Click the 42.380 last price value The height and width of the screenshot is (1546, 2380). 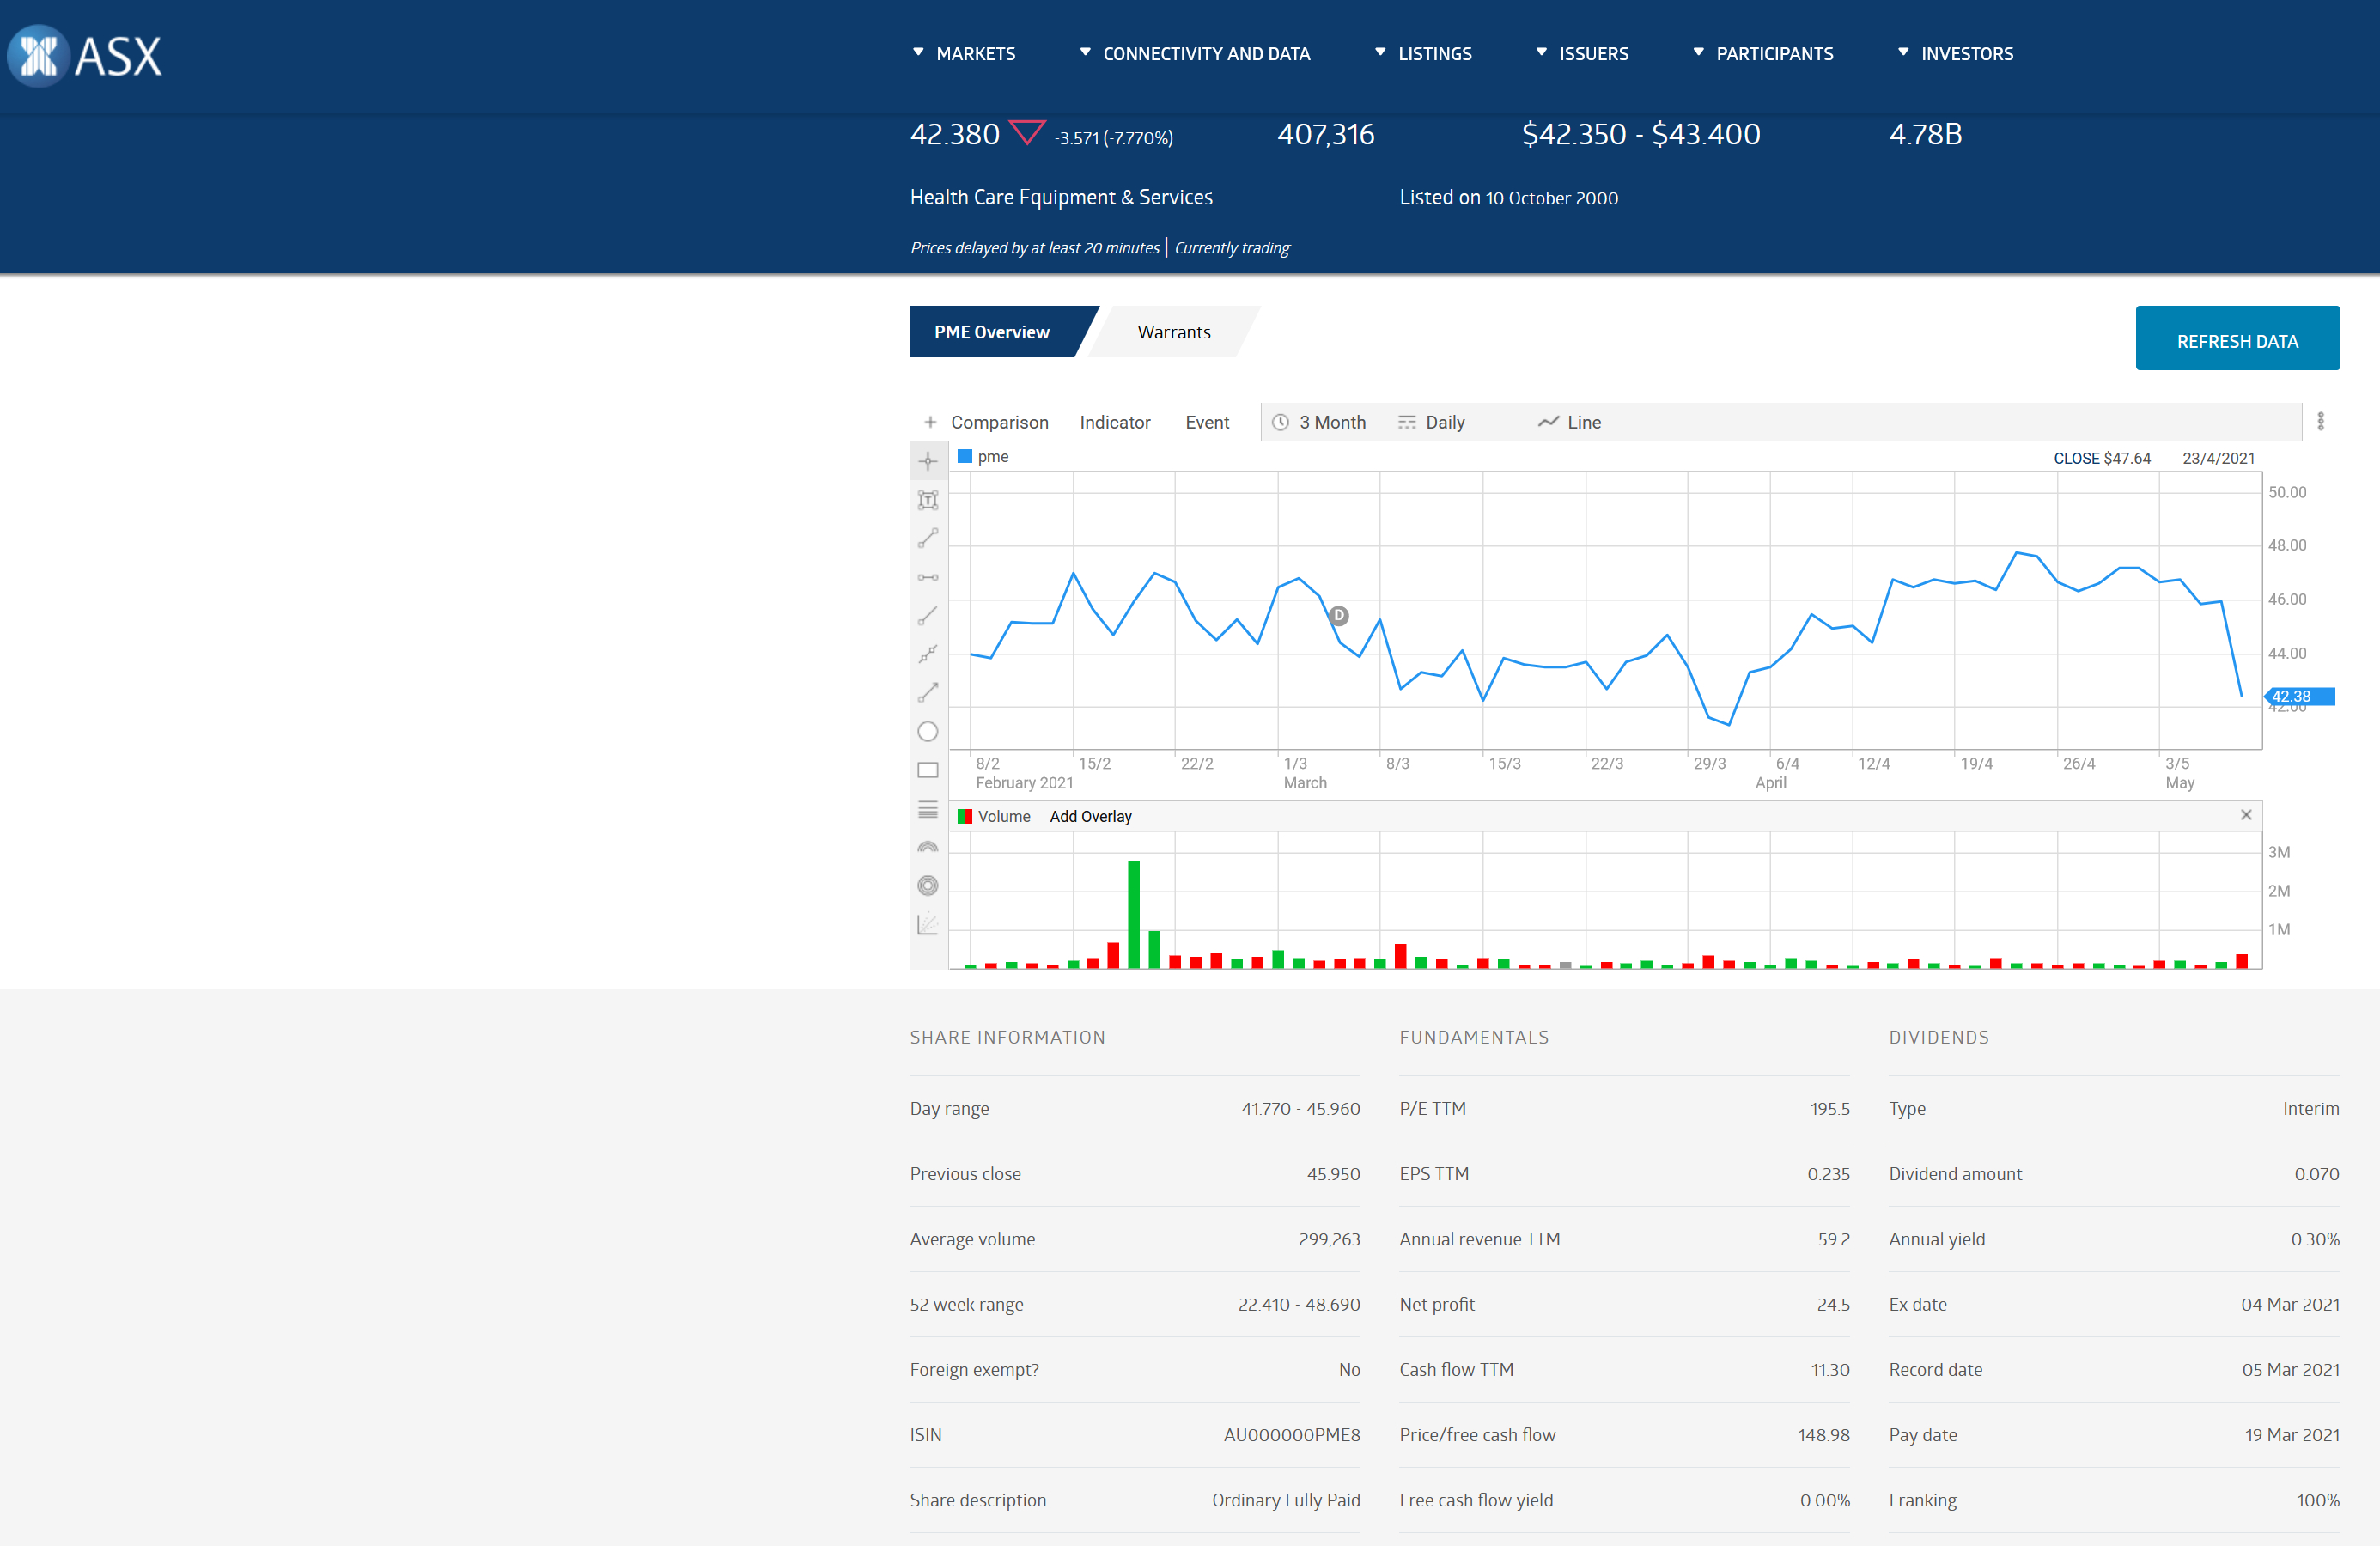pos(954,134)
